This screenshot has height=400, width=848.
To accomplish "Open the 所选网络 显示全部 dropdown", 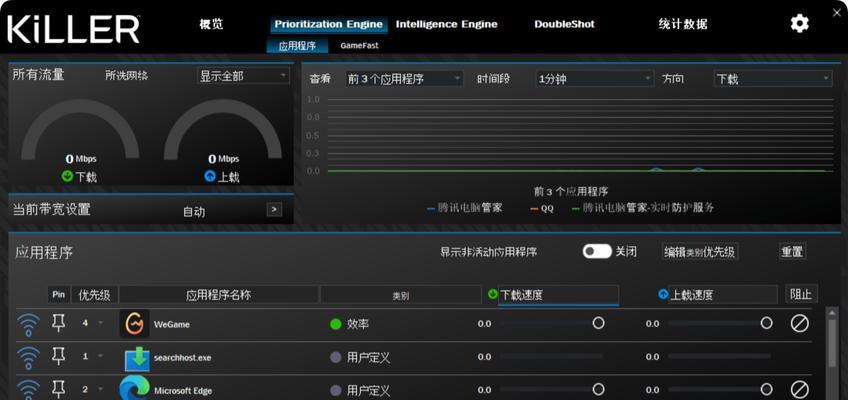I will click(x=243, y=76).
